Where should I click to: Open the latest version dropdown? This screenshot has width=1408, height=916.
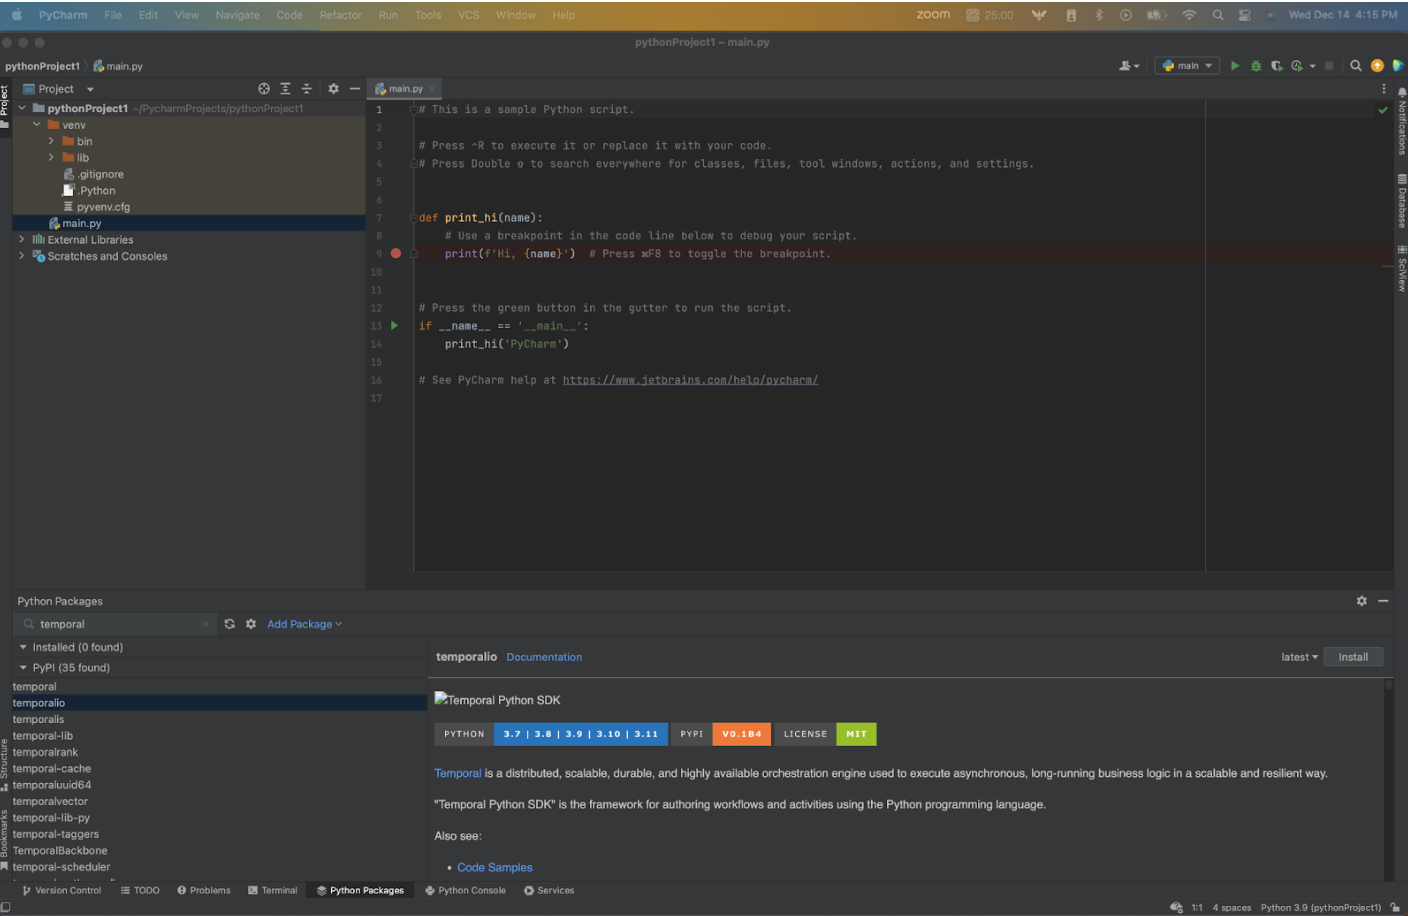[x=1299, y=657]
